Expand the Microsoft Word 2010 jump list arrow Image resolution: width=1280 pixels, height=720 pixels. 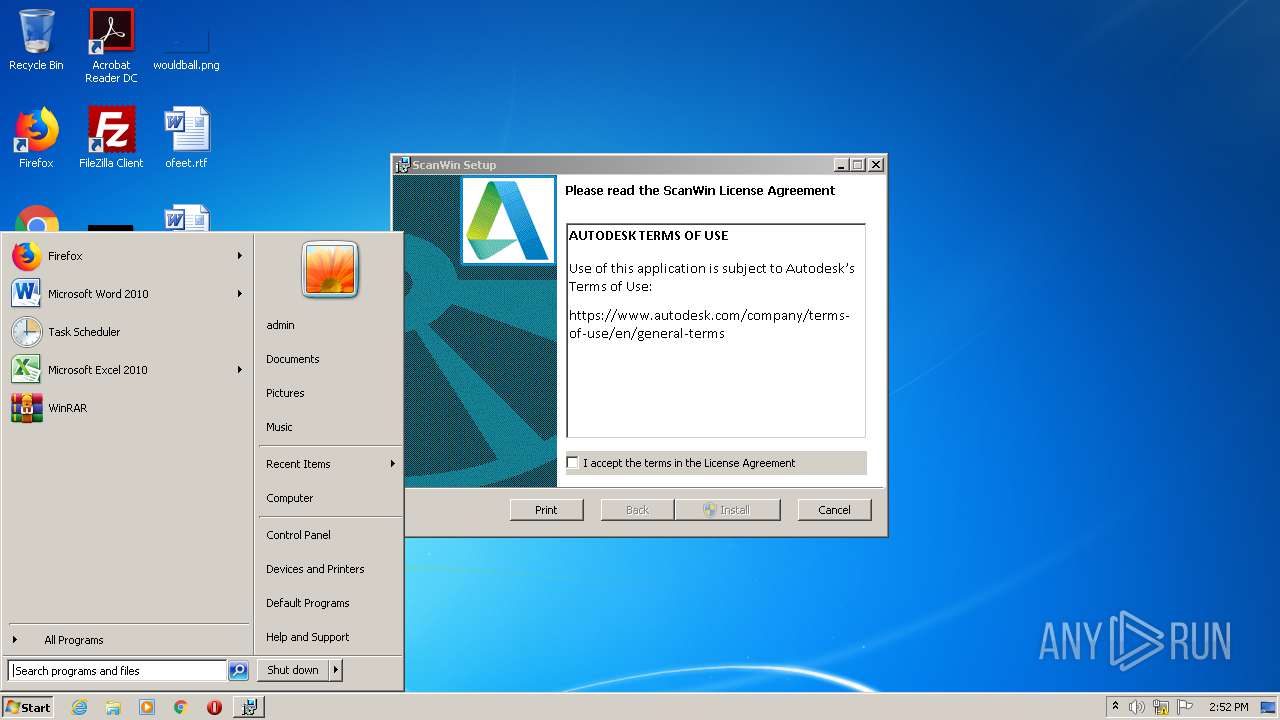(x=240, y=294)
